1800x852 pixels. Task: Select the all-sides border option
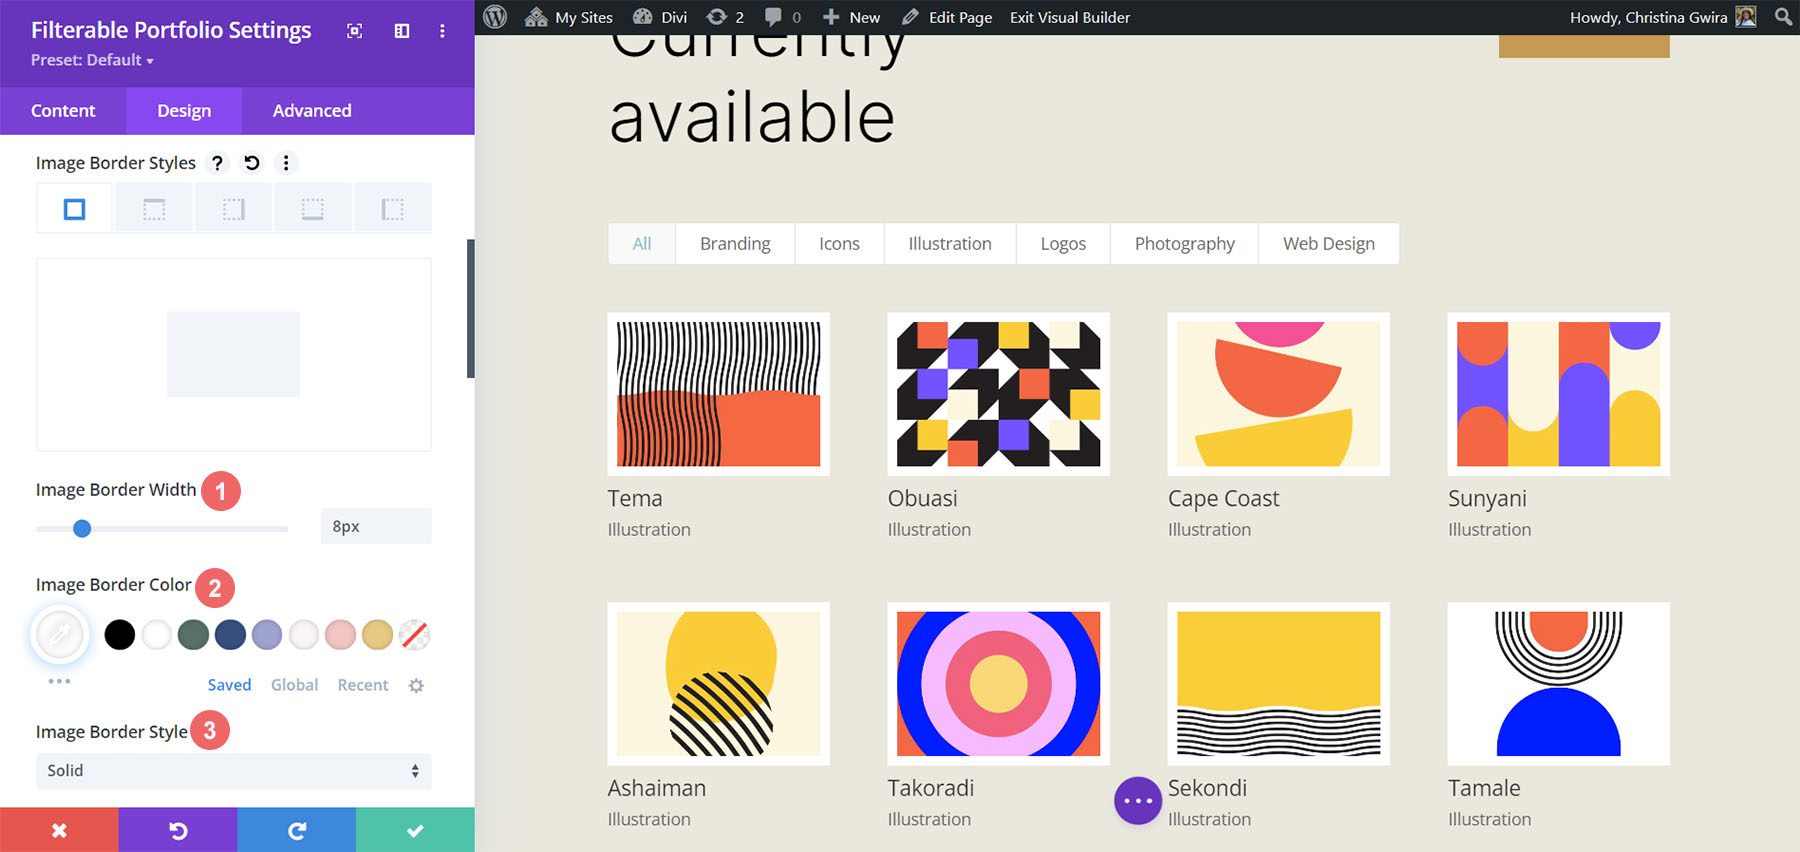[75, 209]
